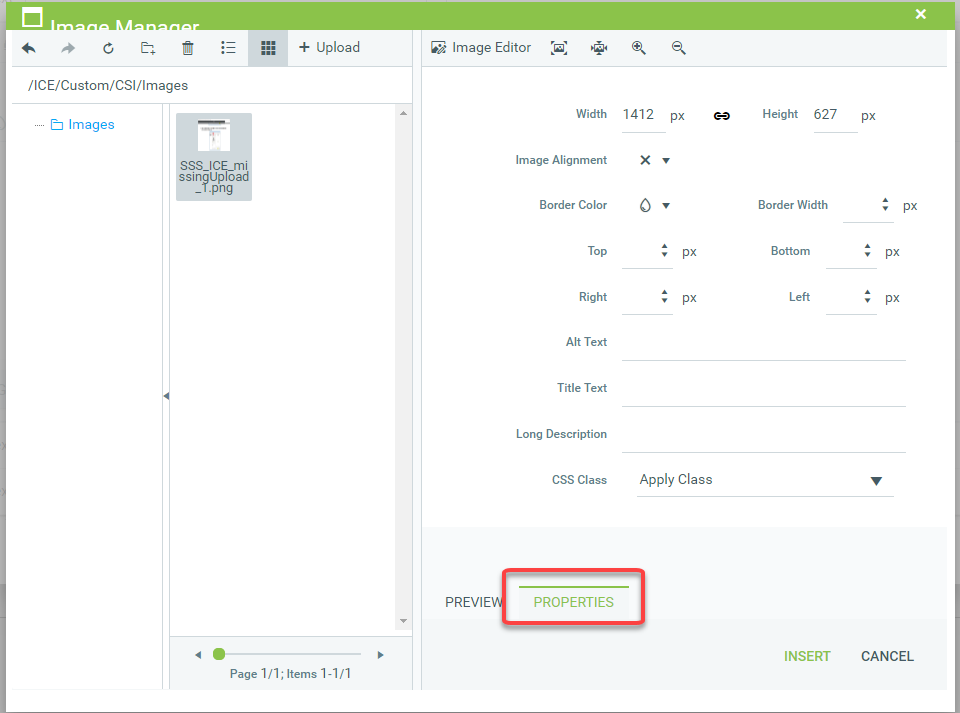Screen dimensions: 960x713
Task: Switch to the Preview tab
Action: pyautogui.click(x=474, y=602)
